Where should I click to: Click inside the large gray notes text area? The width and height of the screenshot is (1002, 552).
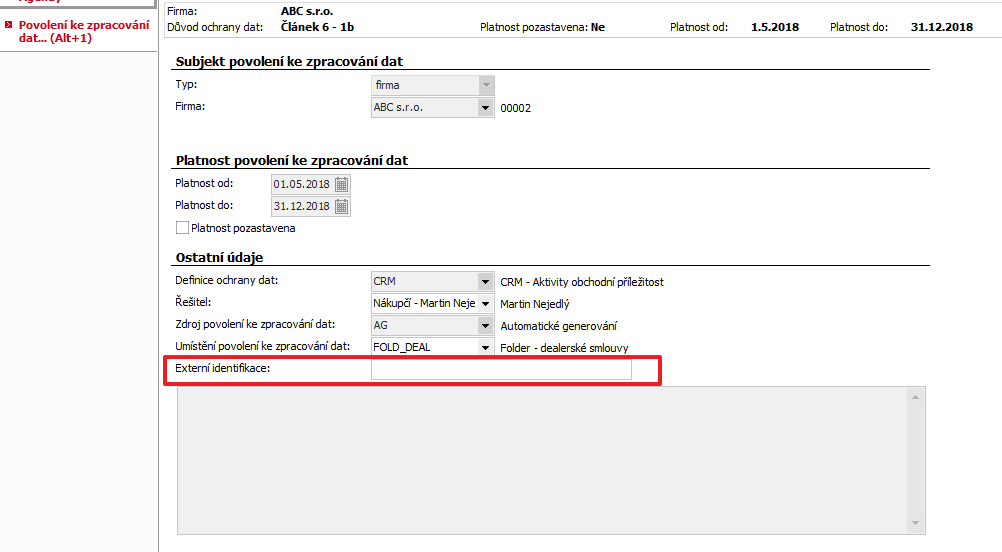tap(543, 461)
